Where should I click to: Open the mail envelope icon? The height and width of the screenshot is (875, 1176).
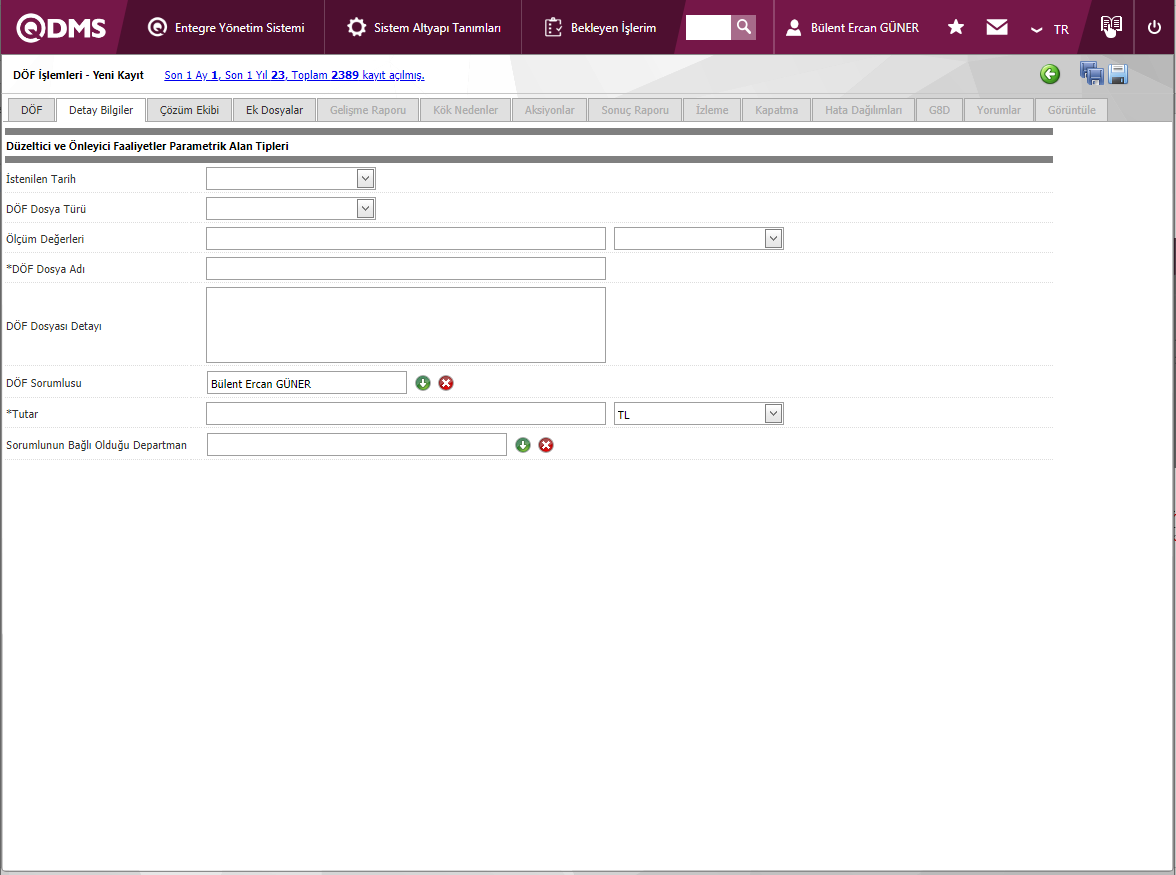[x=997, y=28]
